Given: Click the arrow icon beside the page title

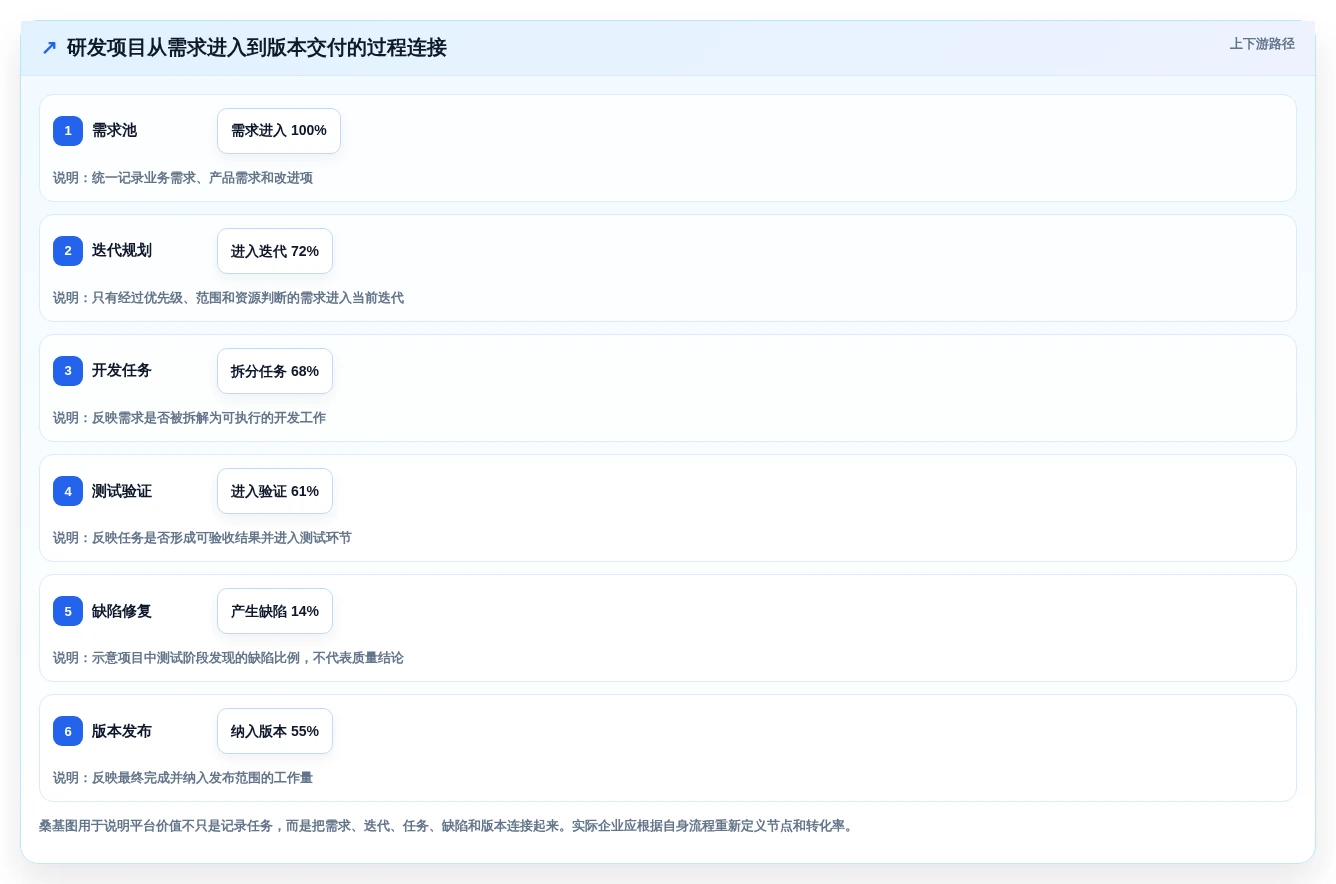Looking at the screenshot, I should pyautogui.click(x=49, y=47).
